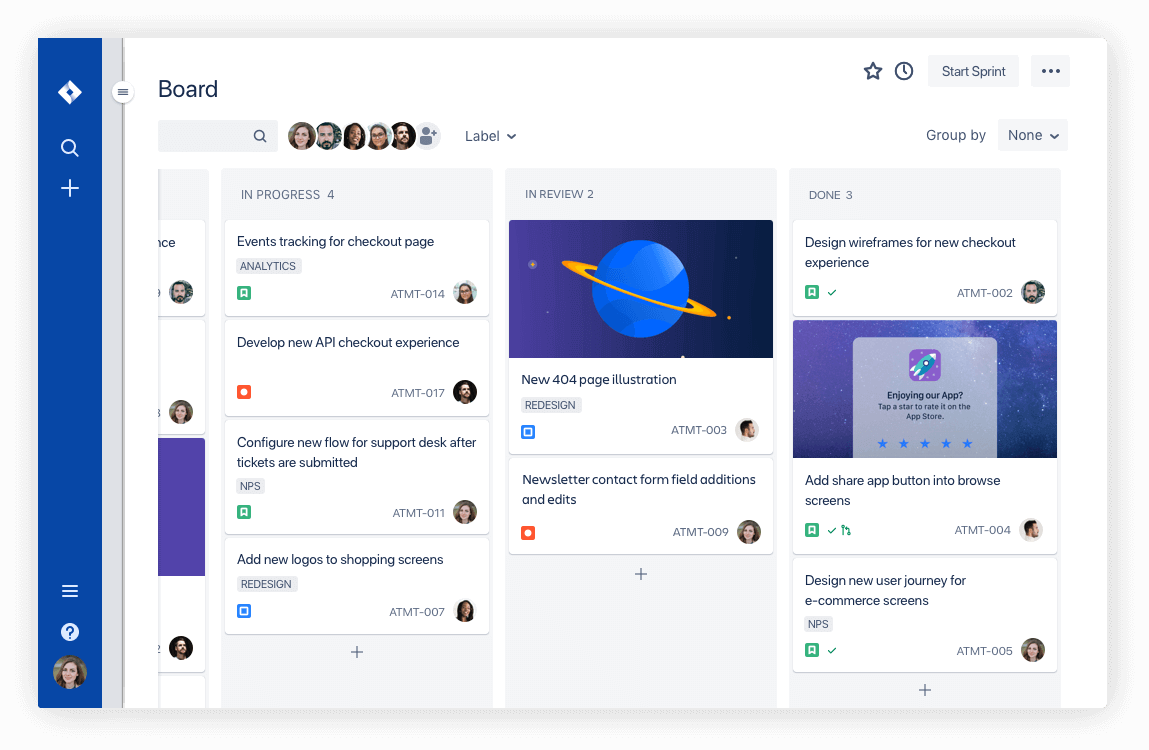Click the plus icon to create an issue
Screen dimensions: 1149x750
69,187
